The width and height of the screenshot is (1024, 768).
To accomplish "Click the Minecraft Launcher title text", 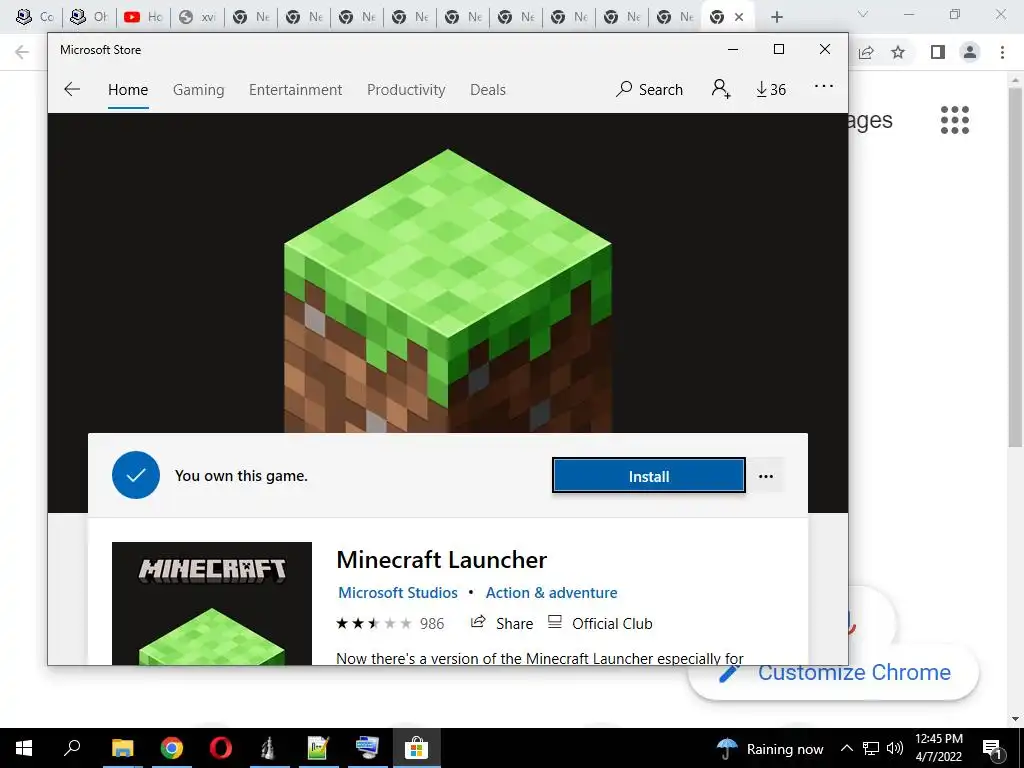I will tap(441, 560).
